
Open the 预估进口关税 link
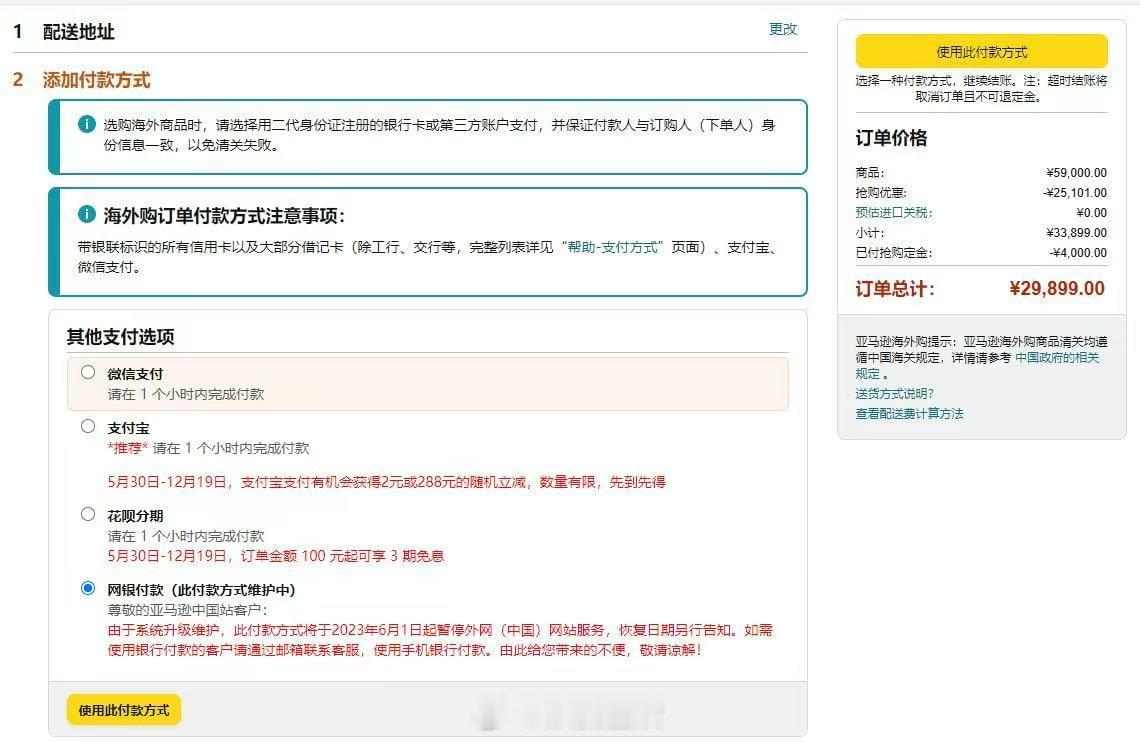[894, 212]
